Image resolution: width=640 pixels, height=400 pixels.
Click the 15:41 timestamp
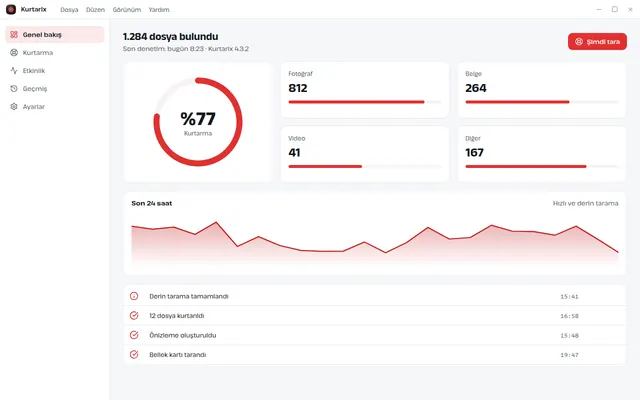pyautogui.click(x=569, y=297)
